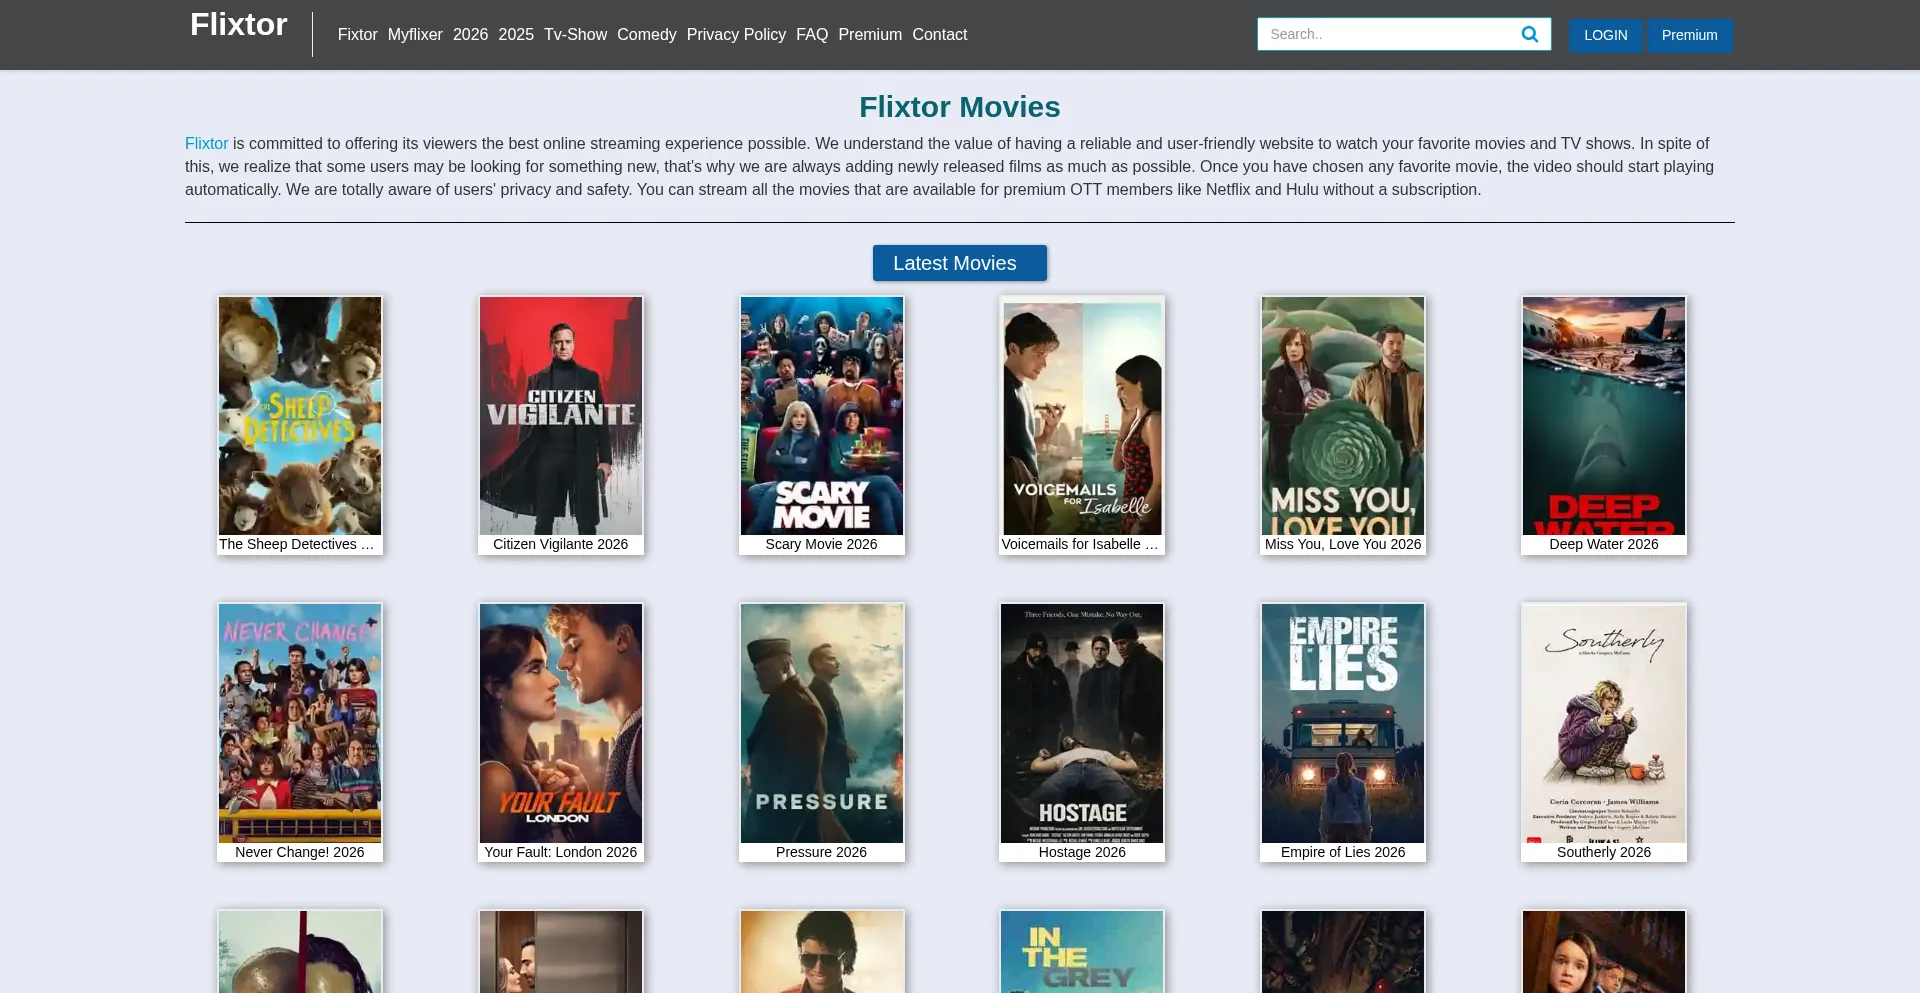Click the 'Southerly 2026' title text
The image size is (1920, 993).
tap(1604, 852)
